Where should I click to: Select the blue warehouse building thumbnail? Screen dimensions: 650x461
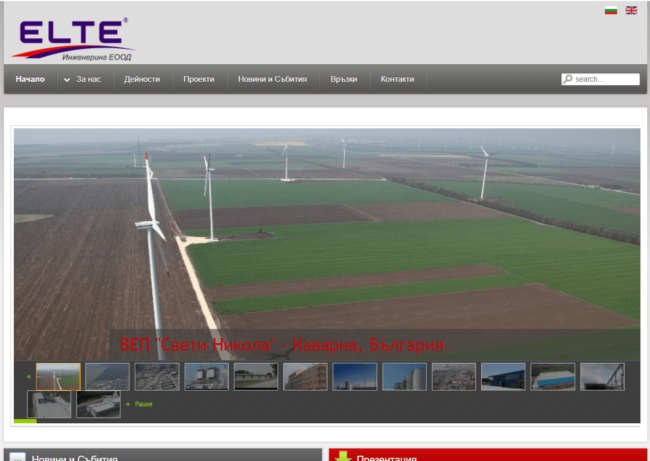coord(502,376)
